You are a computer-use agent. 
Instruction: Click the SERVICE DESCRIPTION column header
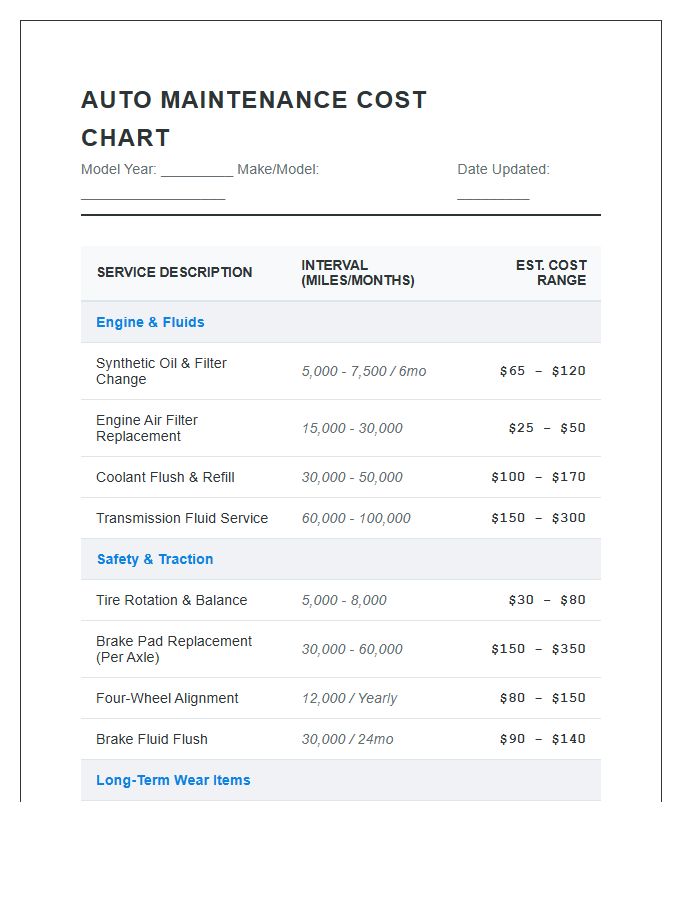[x=174, y=272]
